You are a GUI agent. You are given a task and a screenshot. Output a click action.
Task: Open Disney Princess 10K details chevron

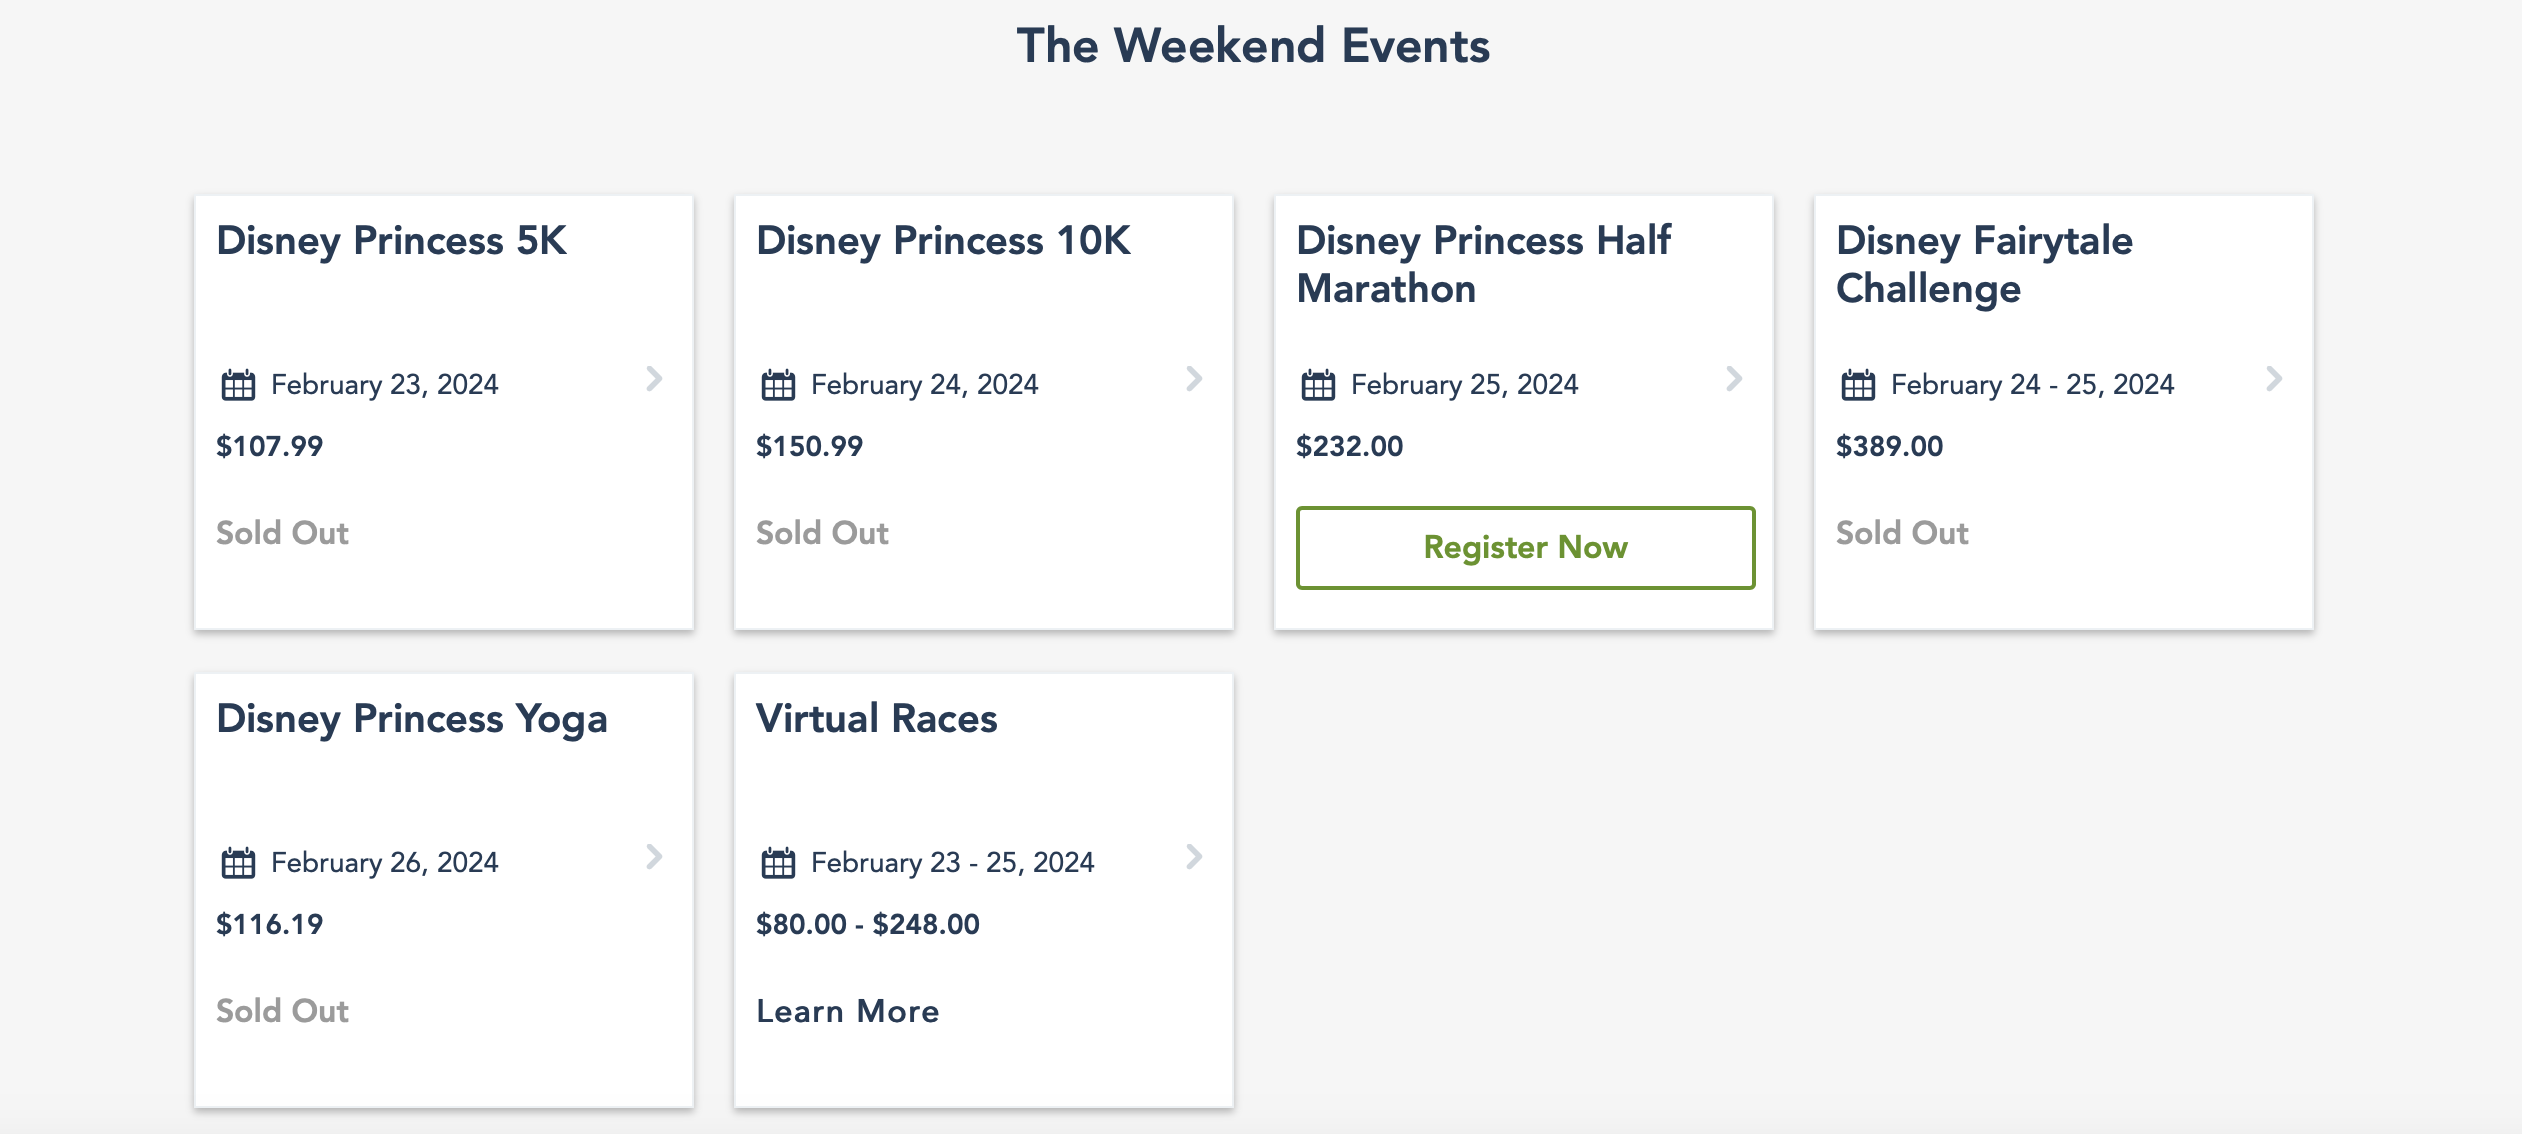[1194, 379]
